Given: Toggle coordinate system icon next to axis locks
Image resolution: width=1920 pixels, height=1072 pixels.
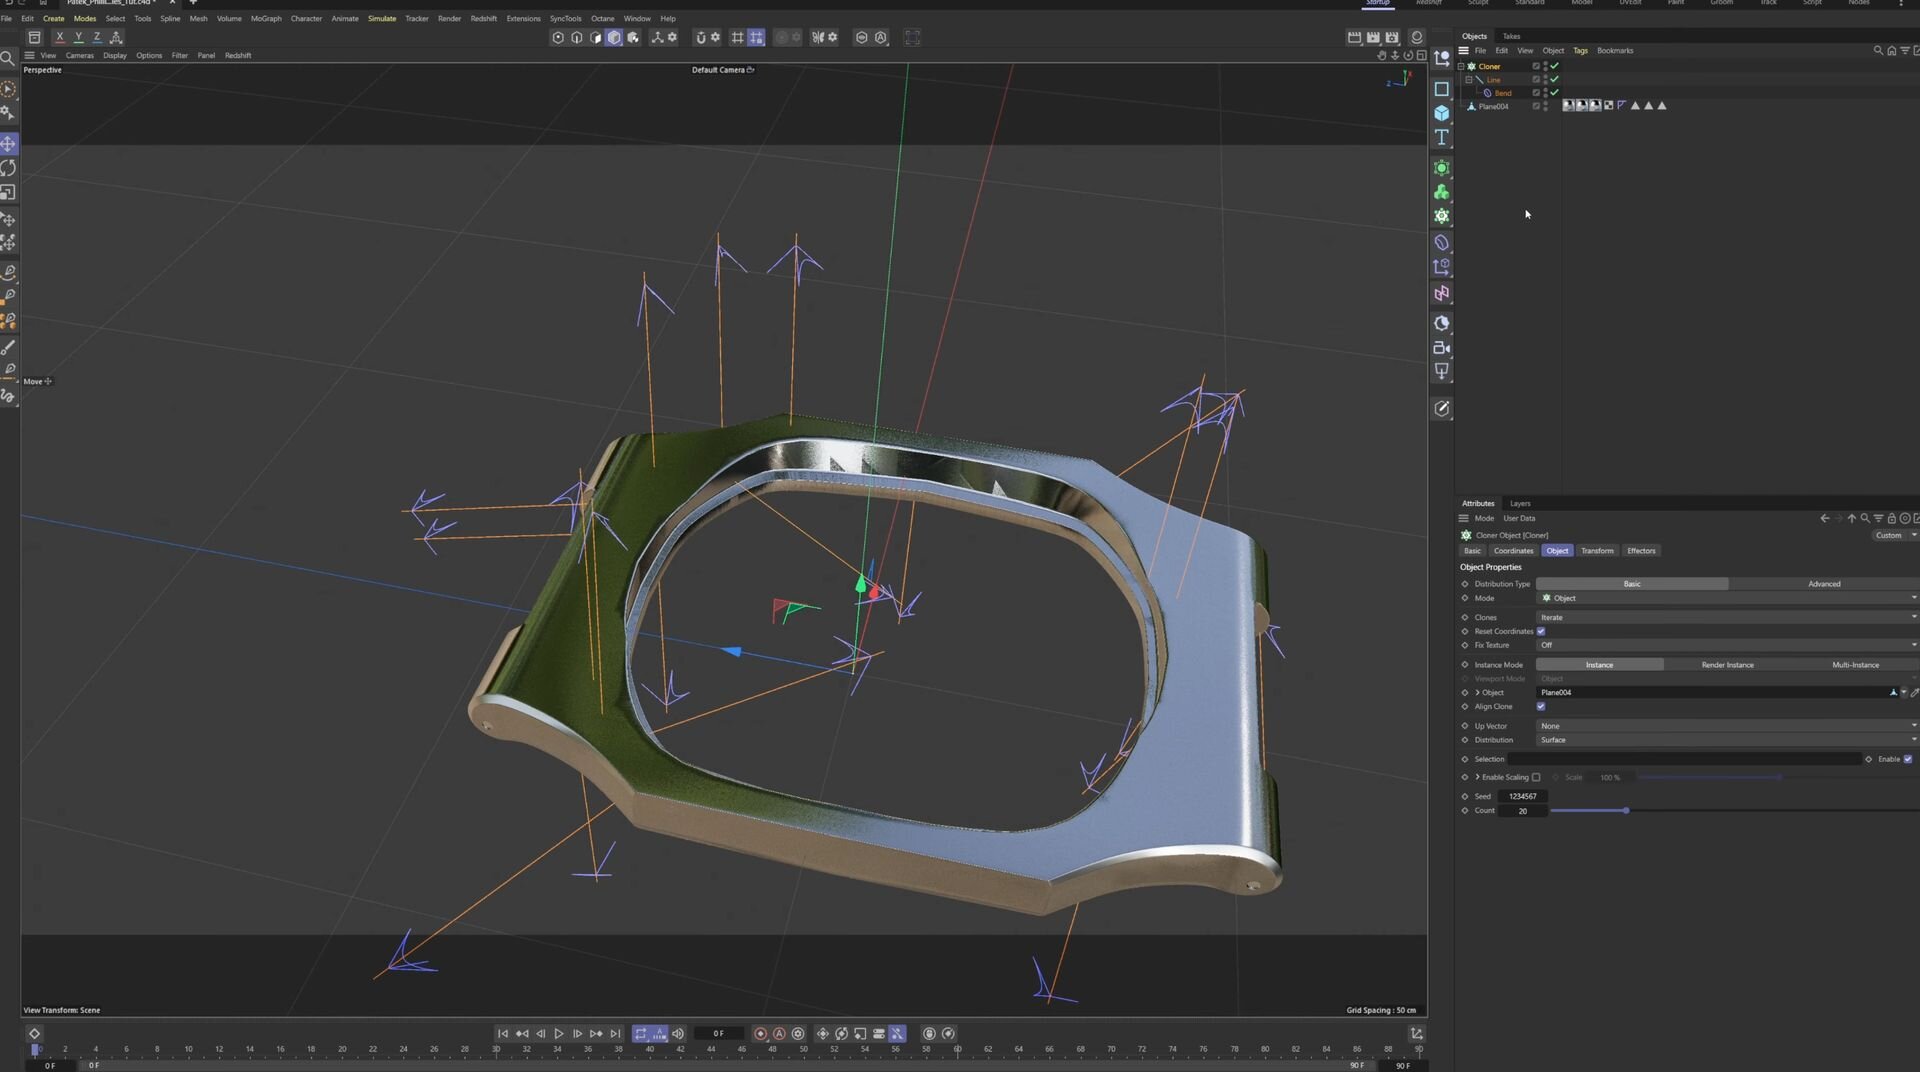Looking at the screenshot, I should [116, 37].
